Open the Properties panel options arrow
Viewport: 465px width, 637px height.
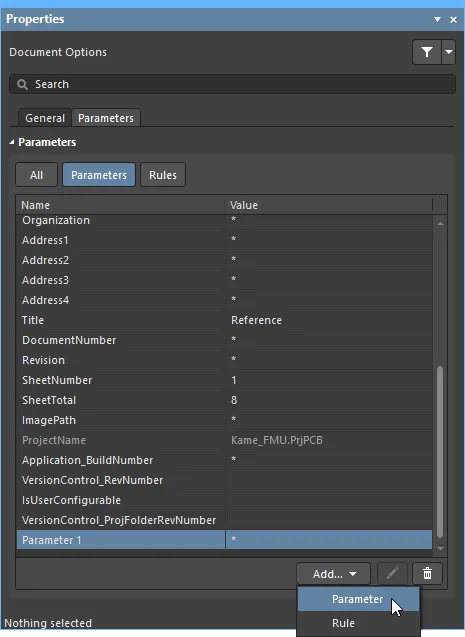(437, 19)
